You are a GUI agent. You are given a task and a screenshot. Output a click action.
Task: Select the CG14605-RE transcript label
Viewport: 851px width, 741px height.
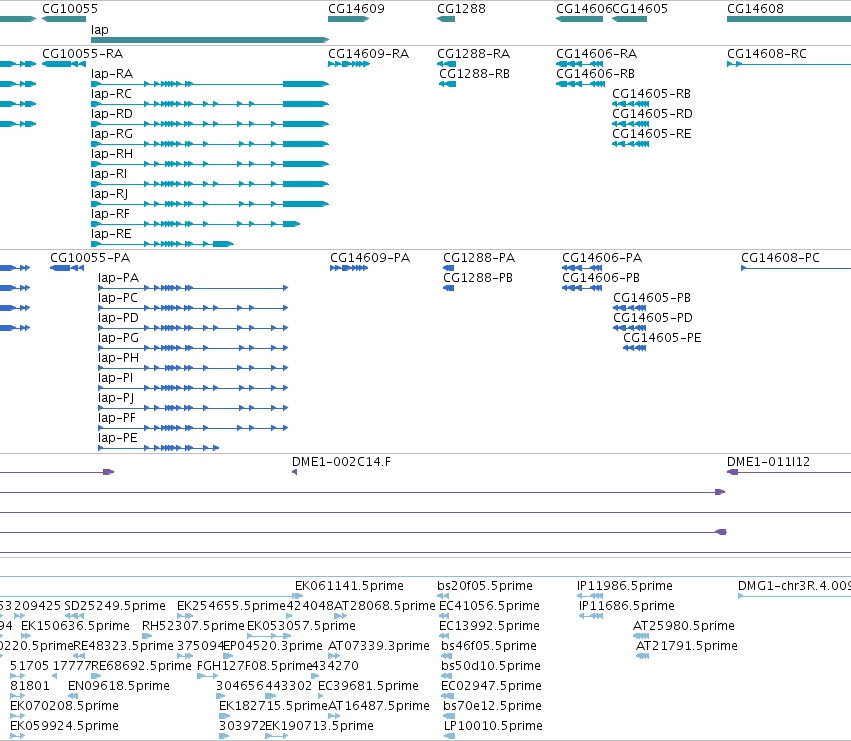tap(652, 134)
